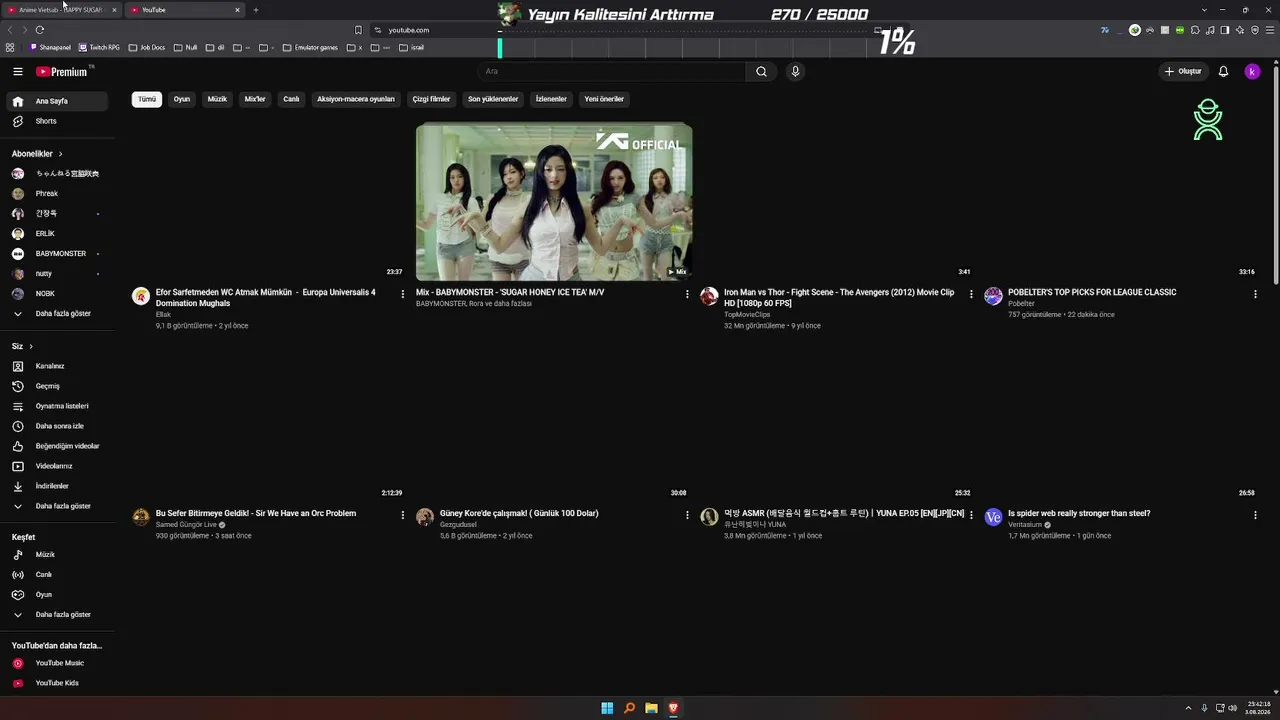Select the Son yüklenenler filter chip
1280x720 pixels.
tap(493, 99)
